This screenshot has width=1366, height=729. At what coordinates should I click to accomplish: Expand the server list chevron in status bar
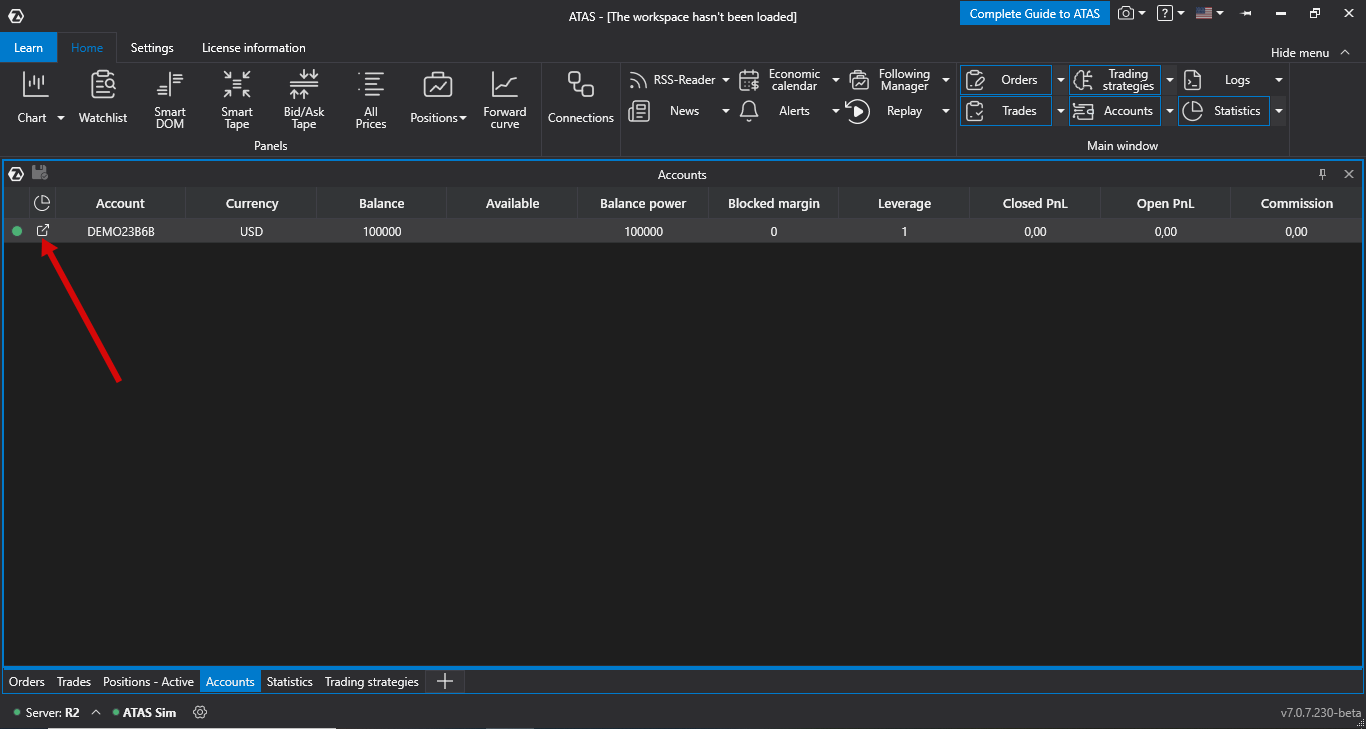pos(96,712)
